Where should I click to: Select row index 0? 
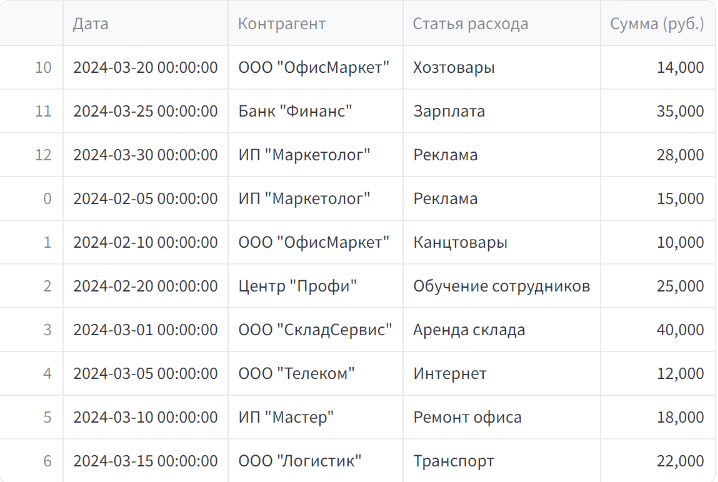(31, 199)
